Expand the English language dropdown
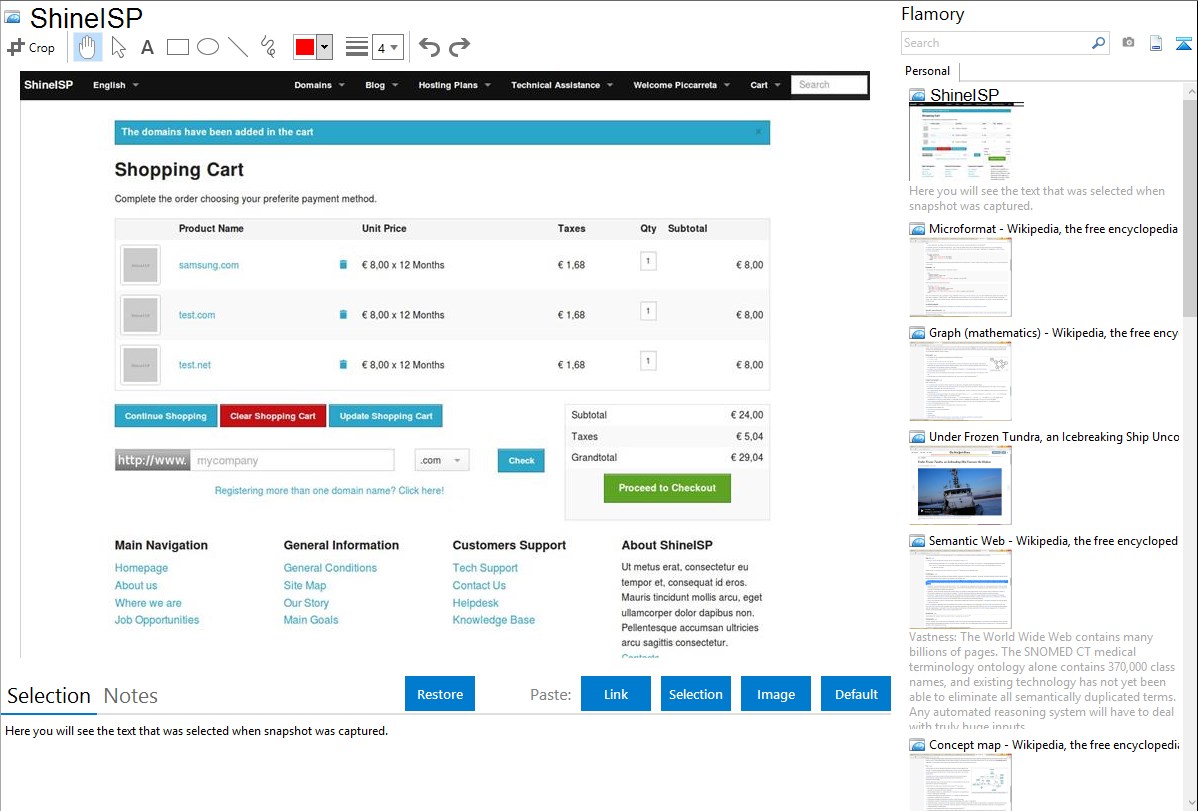The height and width of the screenshot is (811, 1198). click(116, 85)
